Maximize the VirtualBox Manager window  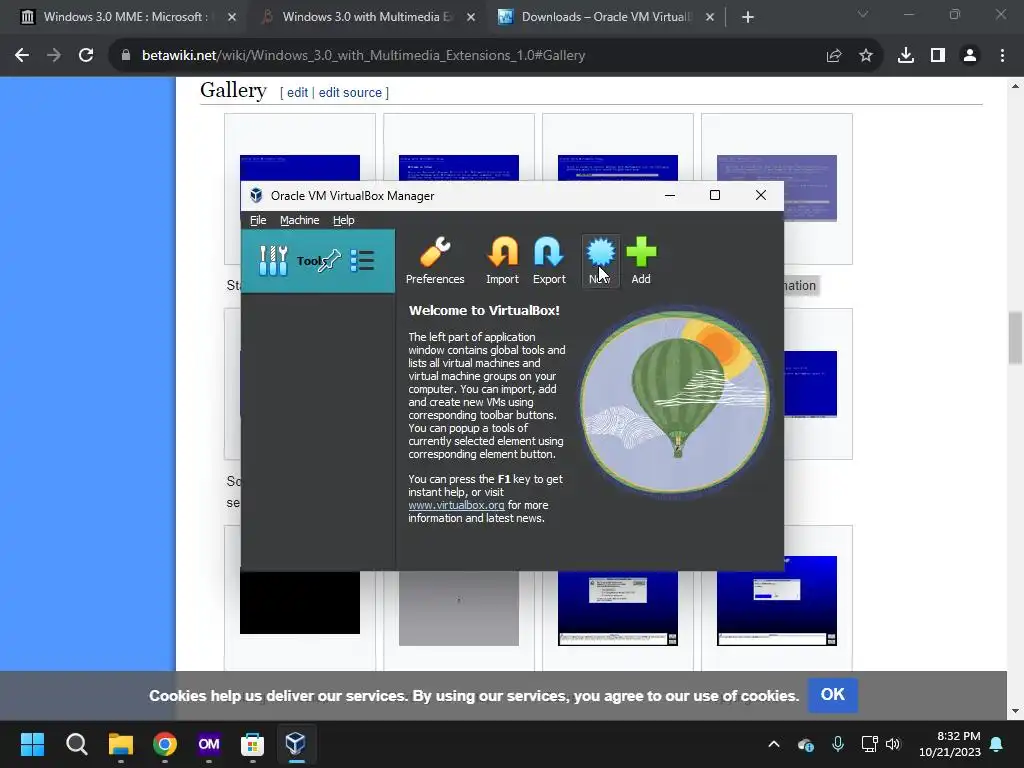click(715, 195)
